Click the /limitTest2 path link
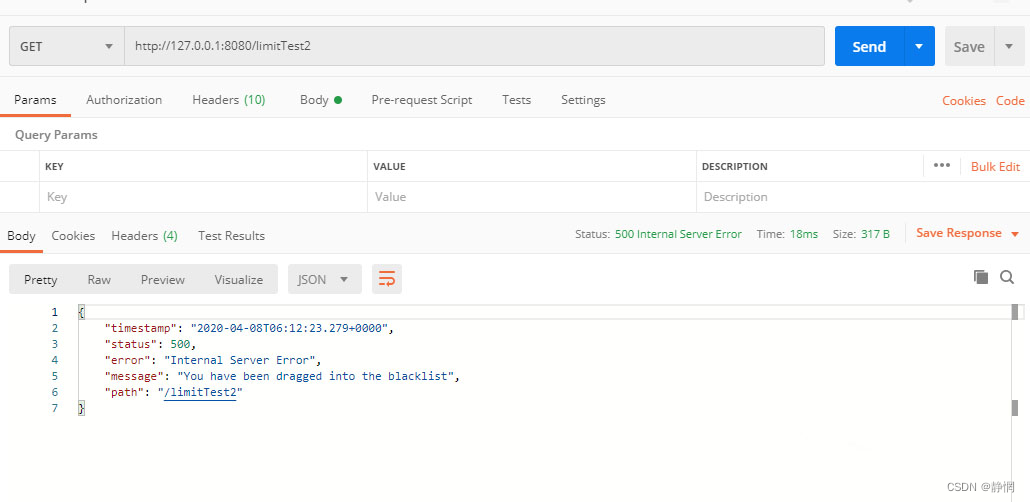 tap(200, 392)
